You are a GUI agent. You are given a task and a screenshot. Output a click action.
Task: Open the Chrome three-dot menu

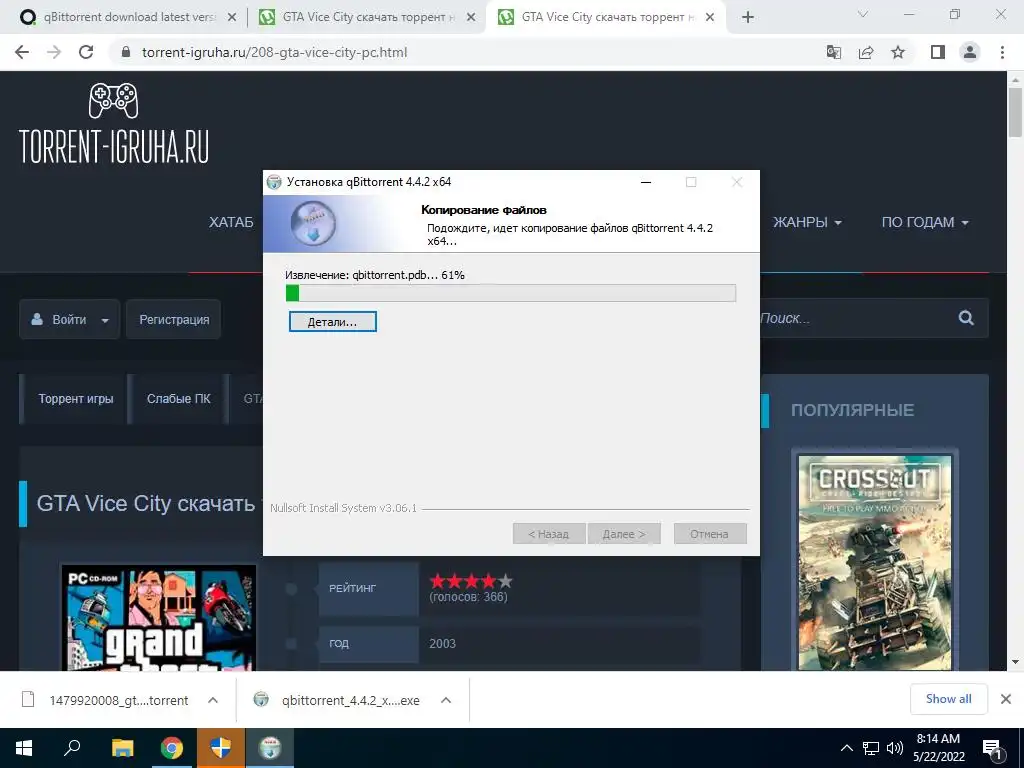pyautogui.click(x=1002, y=52)
